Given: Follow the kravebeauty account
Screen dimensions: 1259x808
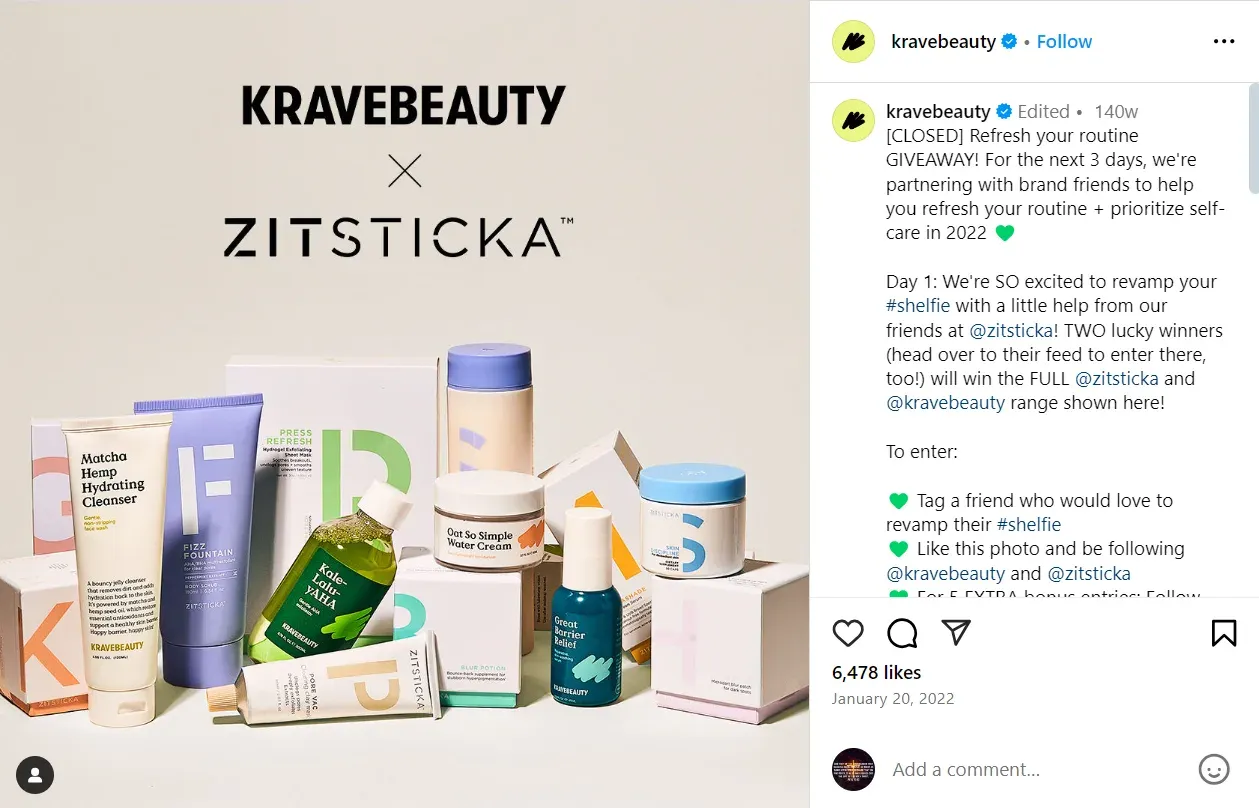Looking at the screenshot, I should 1064,42.
